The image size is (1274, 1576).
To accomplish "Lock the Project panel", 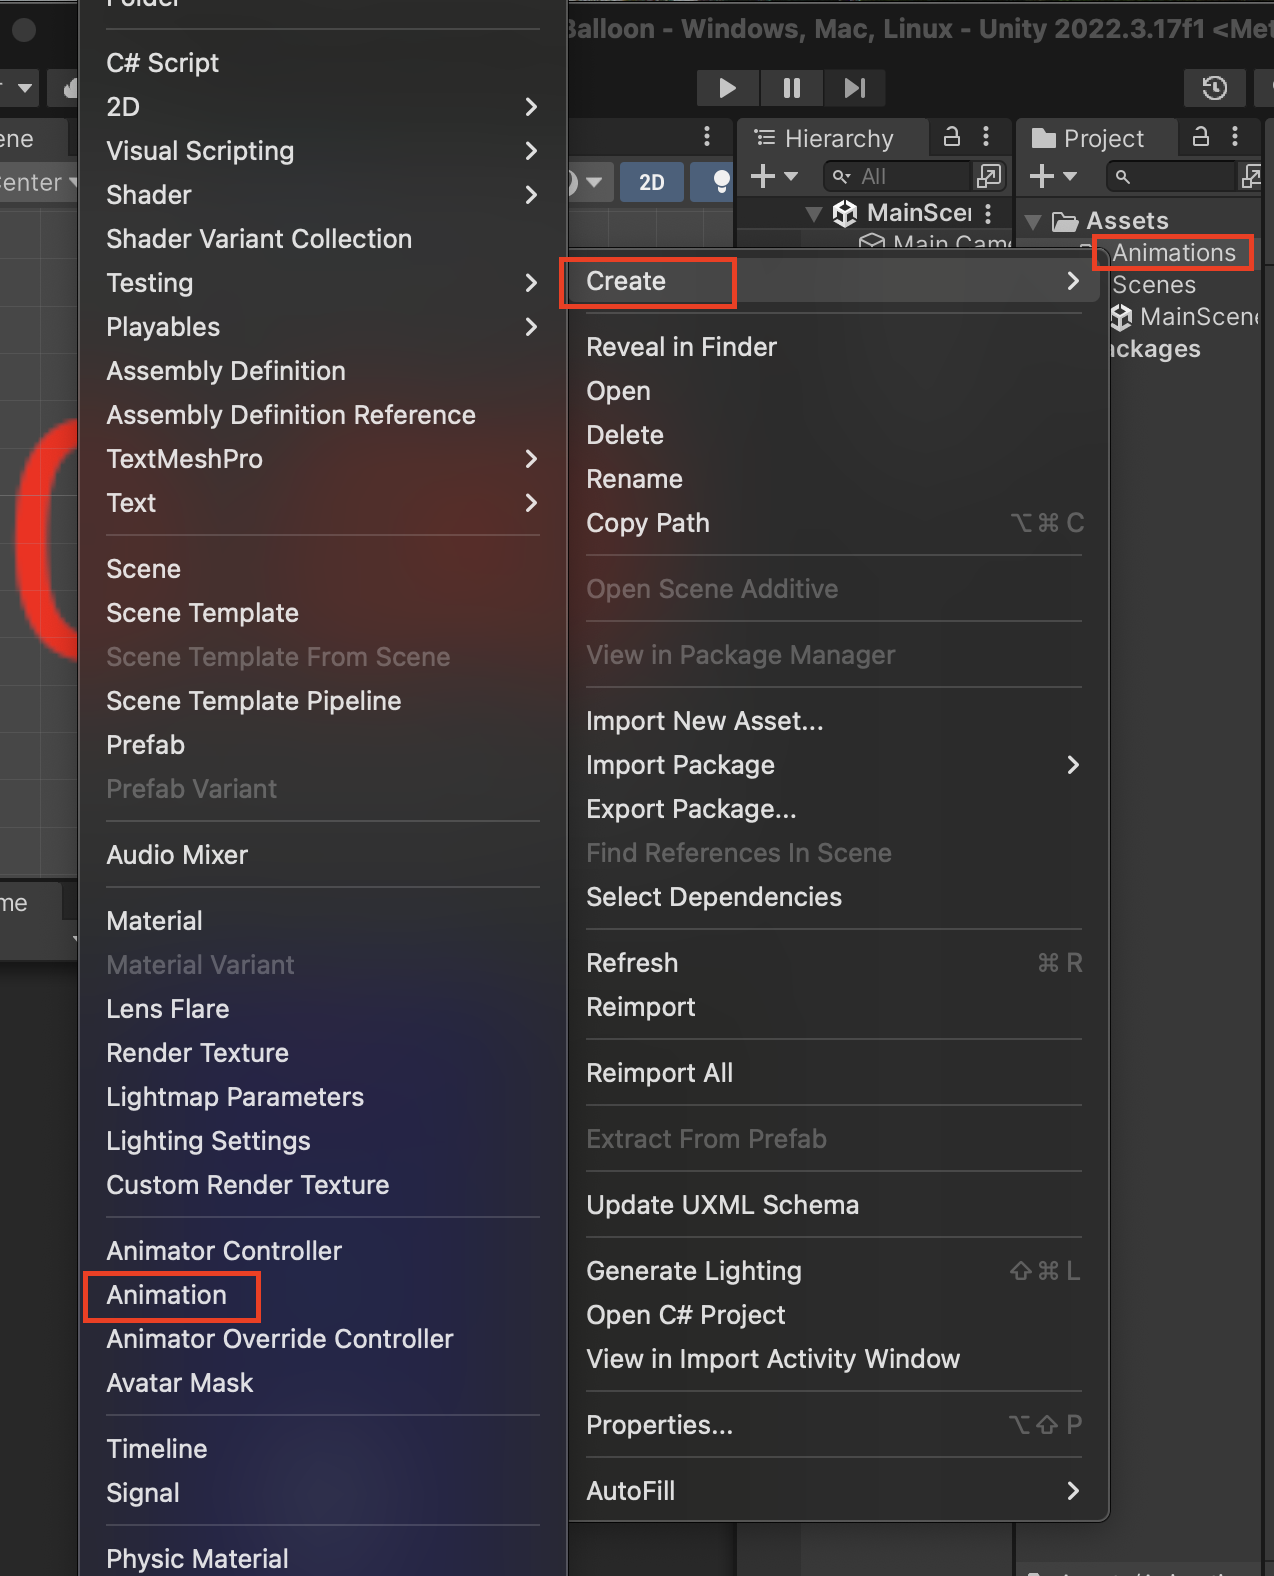I will (1201, 137).
